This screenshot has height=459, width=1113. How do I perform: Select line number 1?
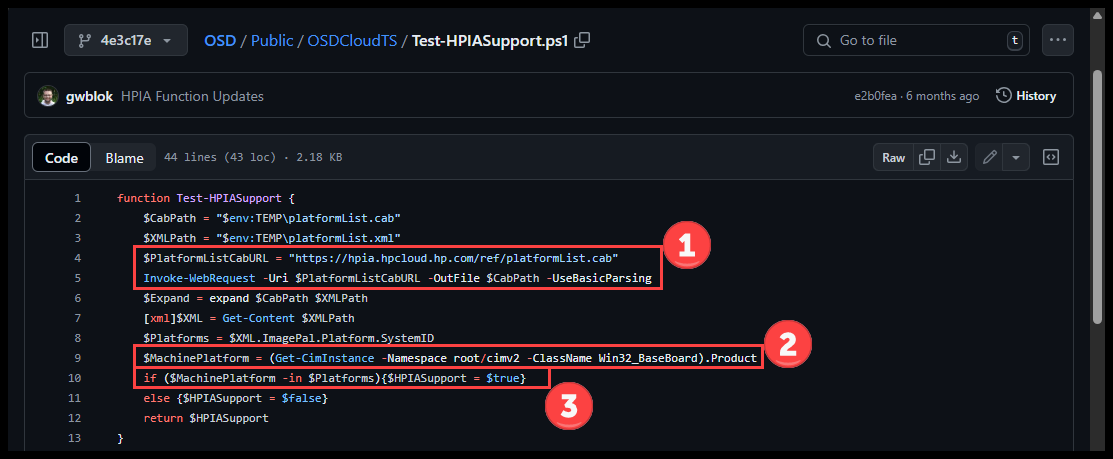(x=77, y=198)
